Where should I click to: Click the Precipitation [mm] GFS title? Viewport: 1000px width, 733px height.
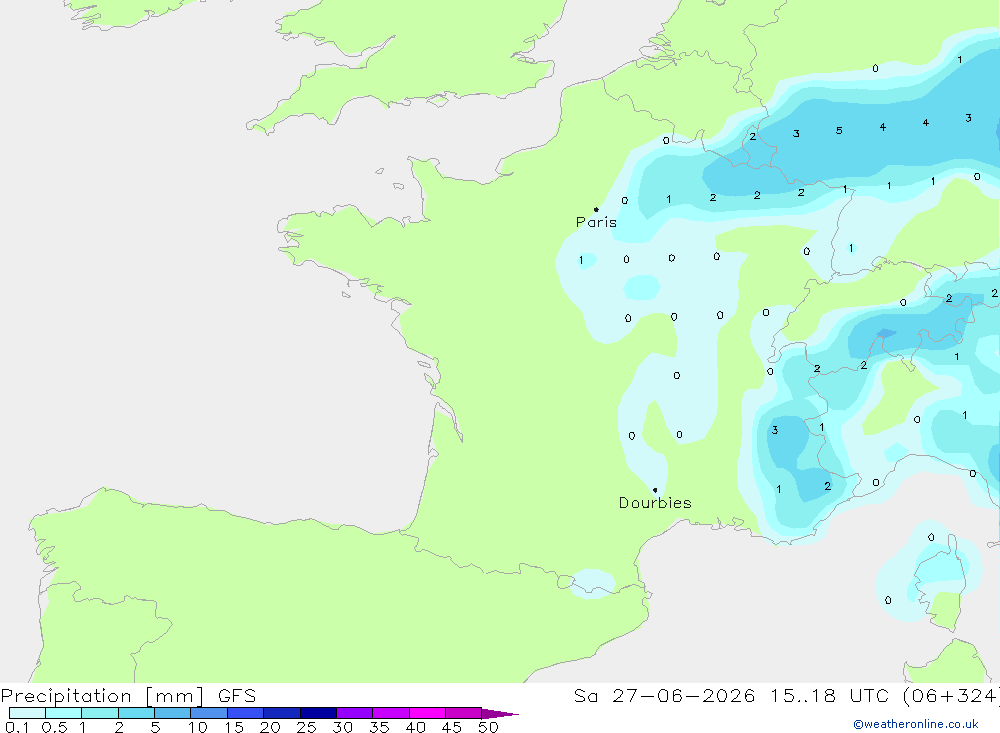(x=128, y=695)
